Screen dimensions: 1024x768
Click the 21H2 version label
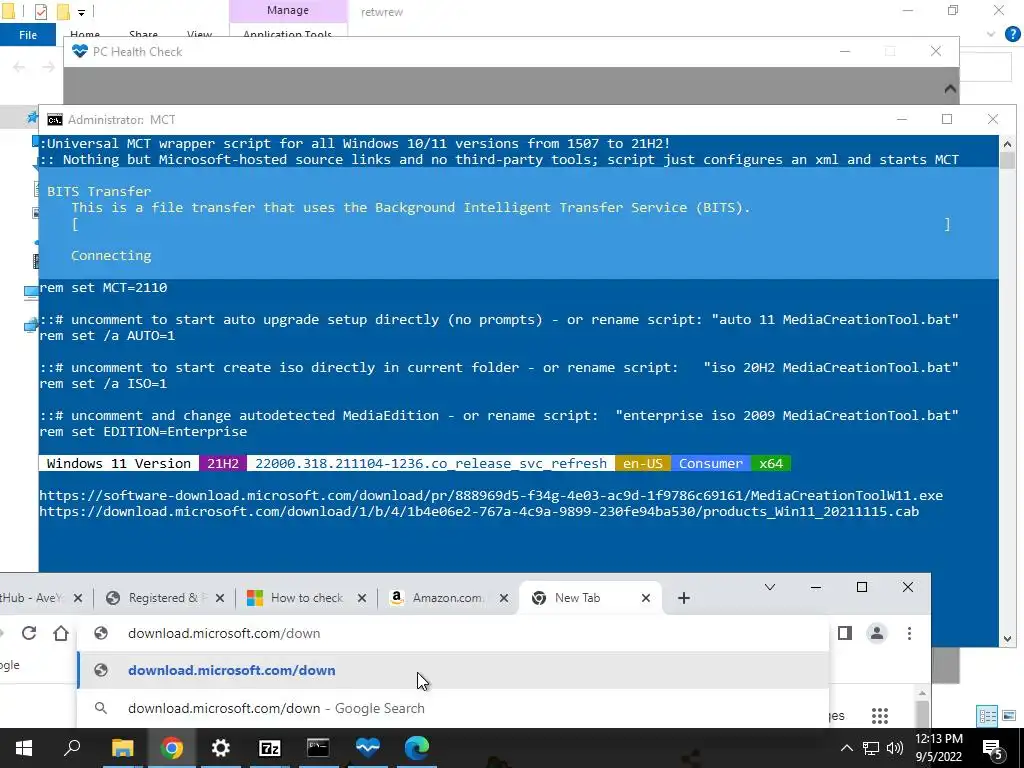tap(223, 464)
